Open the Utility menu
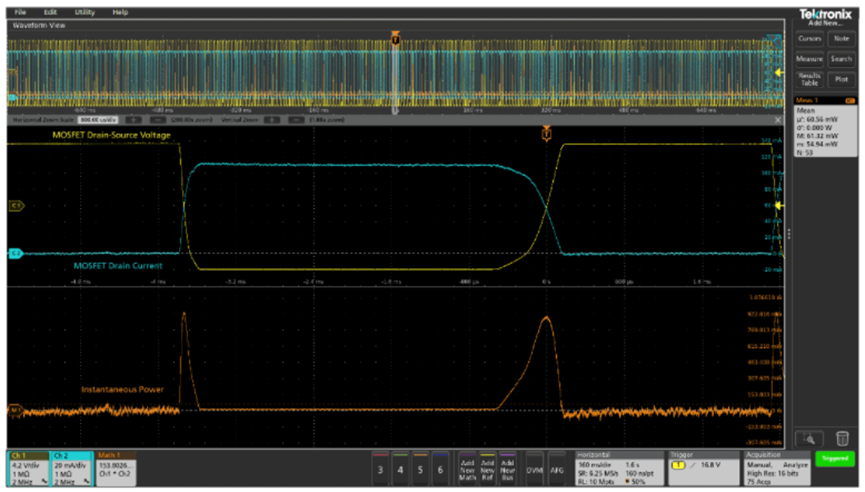Viewport: 865px width, 492px height. click(x=85, y=12)
